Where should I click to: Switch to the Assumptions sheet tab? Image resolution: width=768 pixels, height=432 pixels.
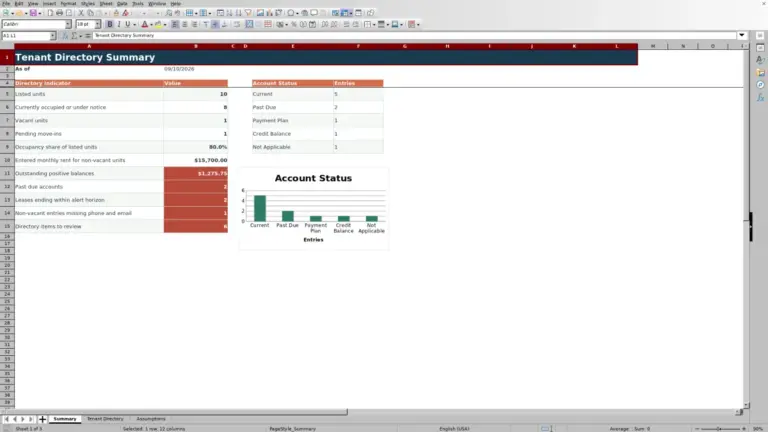click(x=151, y=419)
